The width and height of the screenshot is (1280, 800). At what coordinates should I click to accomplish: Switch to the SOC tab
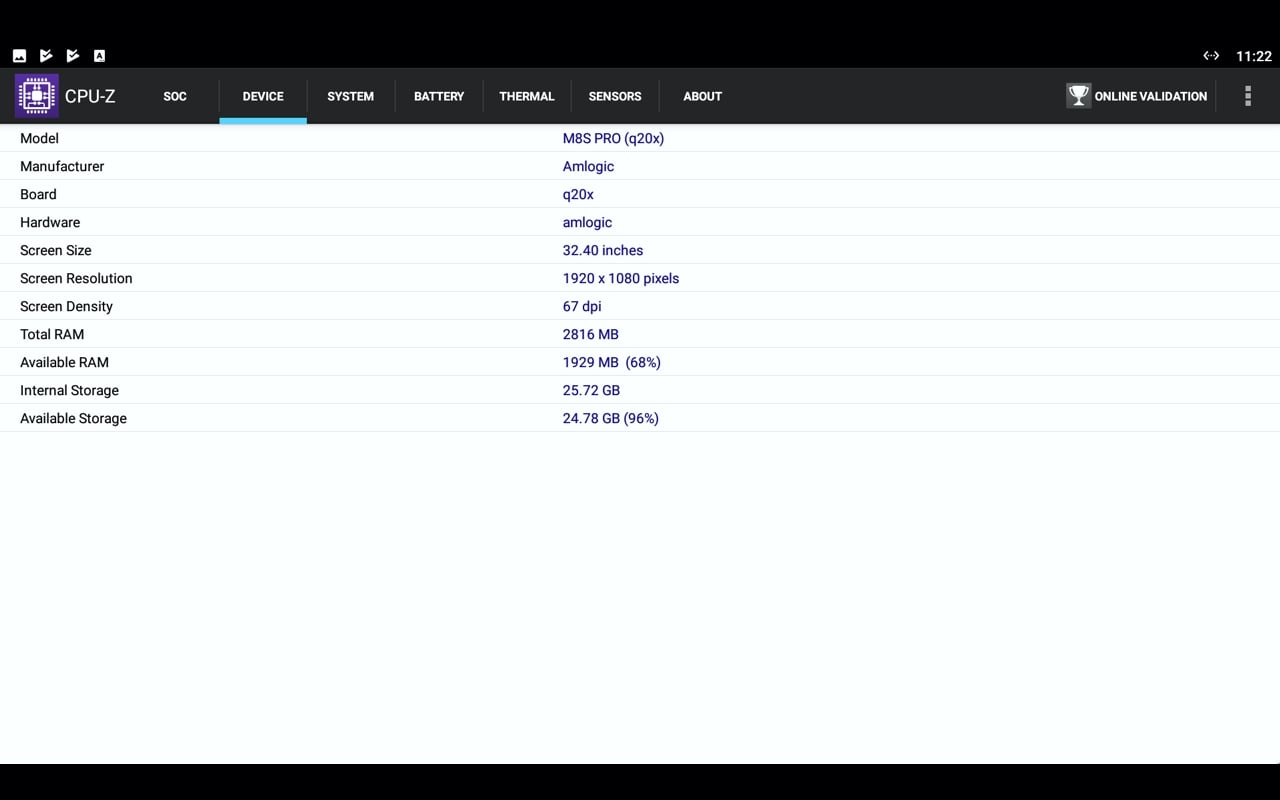pos(175,96)
